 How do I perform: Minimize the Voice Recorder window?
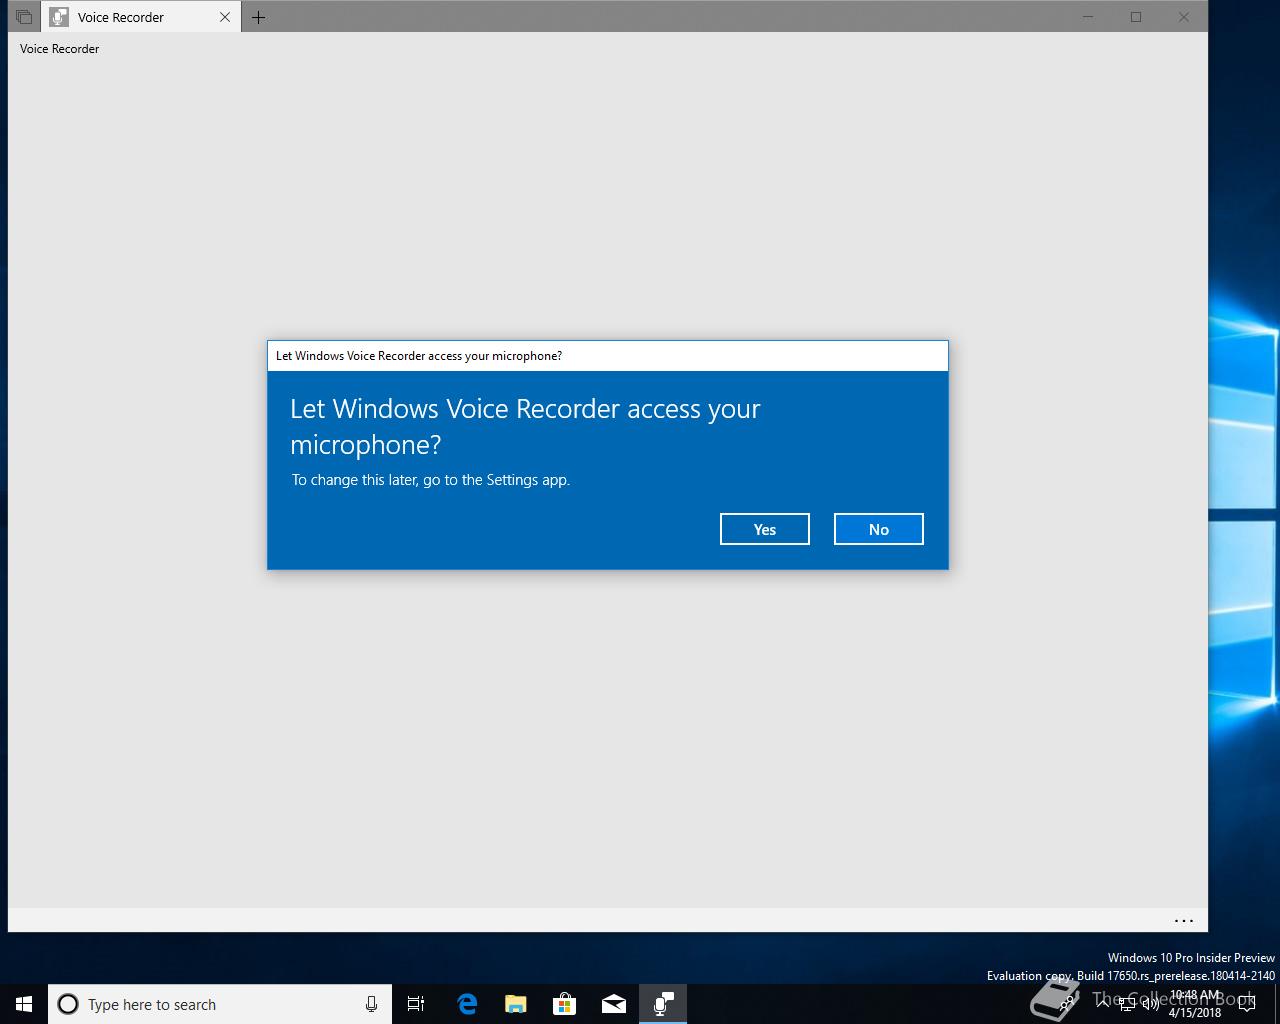pyautogui.click(x=1088, y=17)
